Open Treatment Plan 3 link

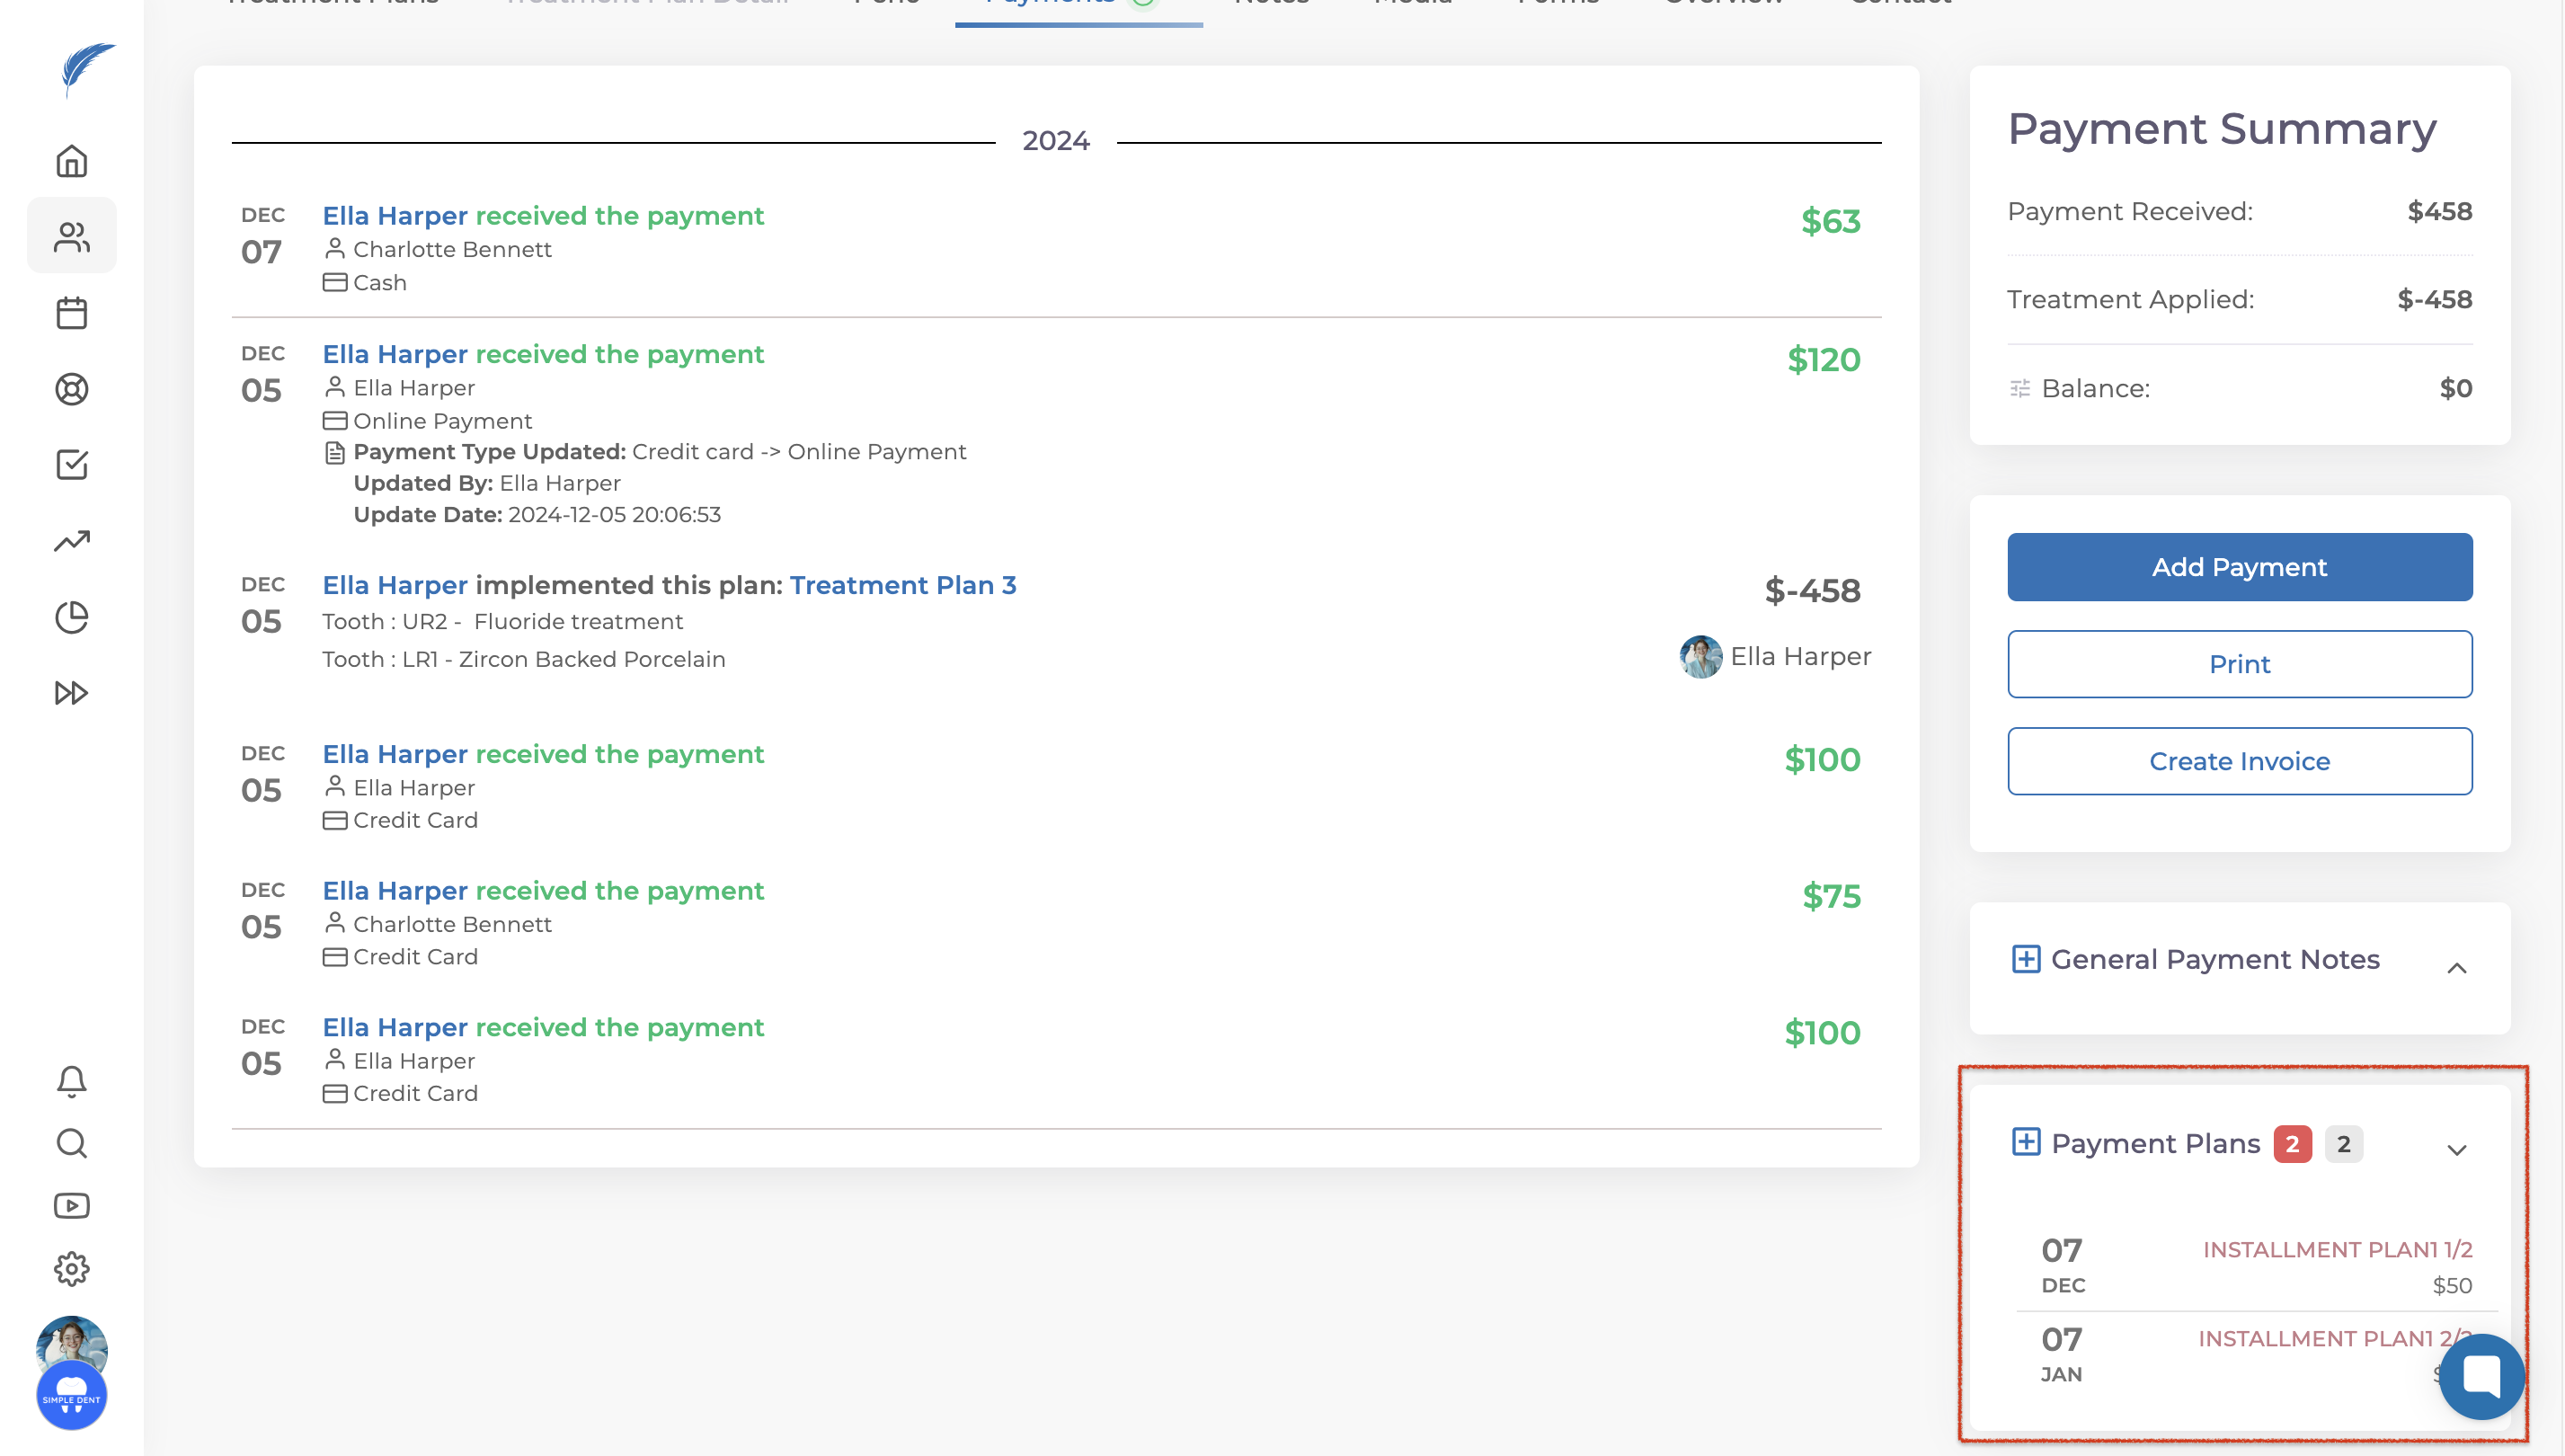[902, 585]
